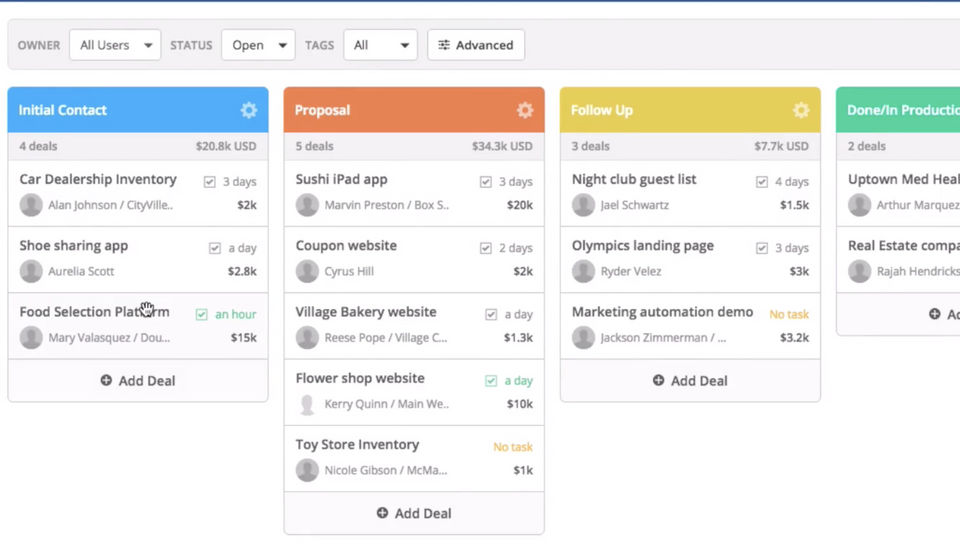Click Cyrus Hill's avatar icon
The image size is (960, 556).
tap(307, 271)
